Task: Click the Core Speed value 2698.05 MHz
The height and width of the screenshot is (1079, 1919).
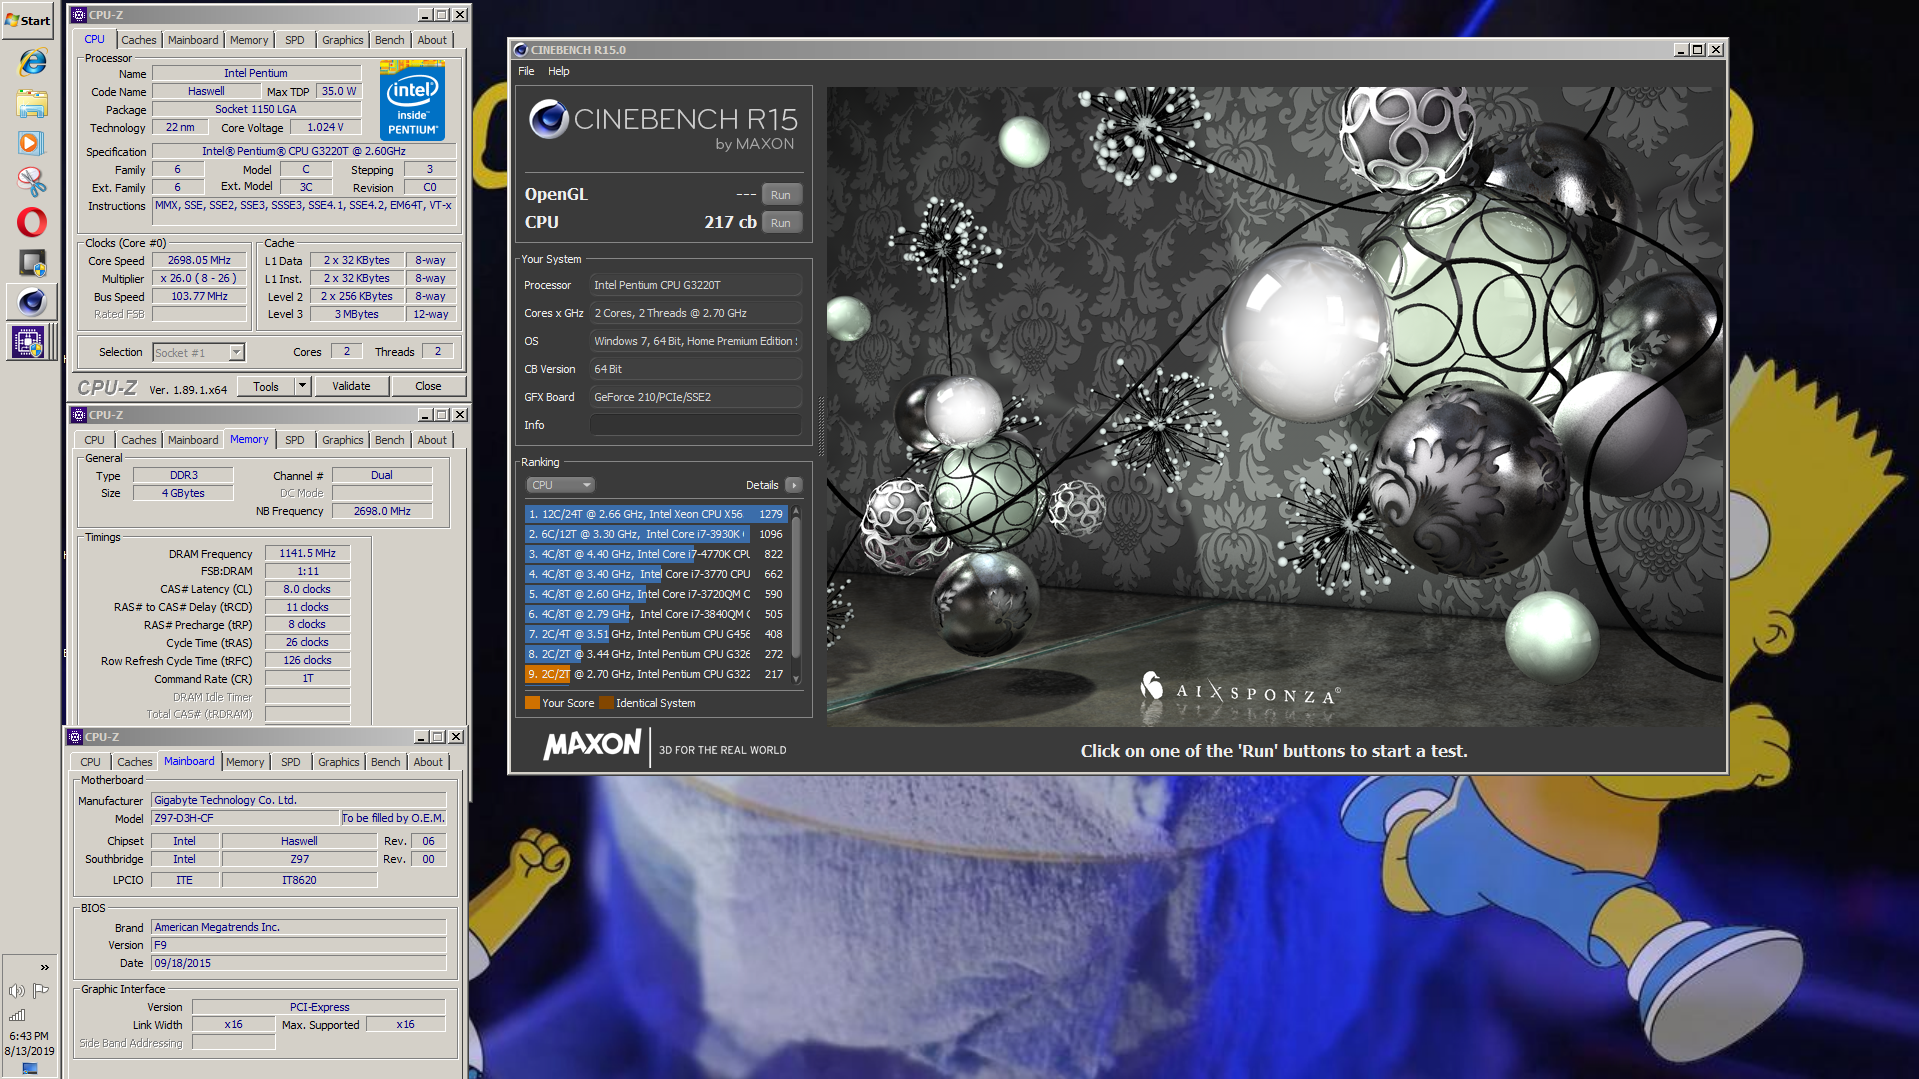Action: point(199,260)
